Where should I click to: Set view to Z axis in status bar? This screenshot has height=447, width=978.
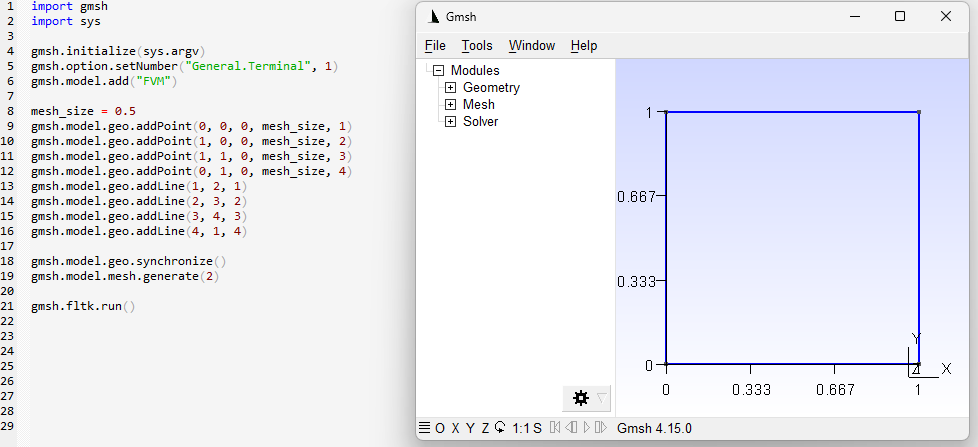(485, 428)
